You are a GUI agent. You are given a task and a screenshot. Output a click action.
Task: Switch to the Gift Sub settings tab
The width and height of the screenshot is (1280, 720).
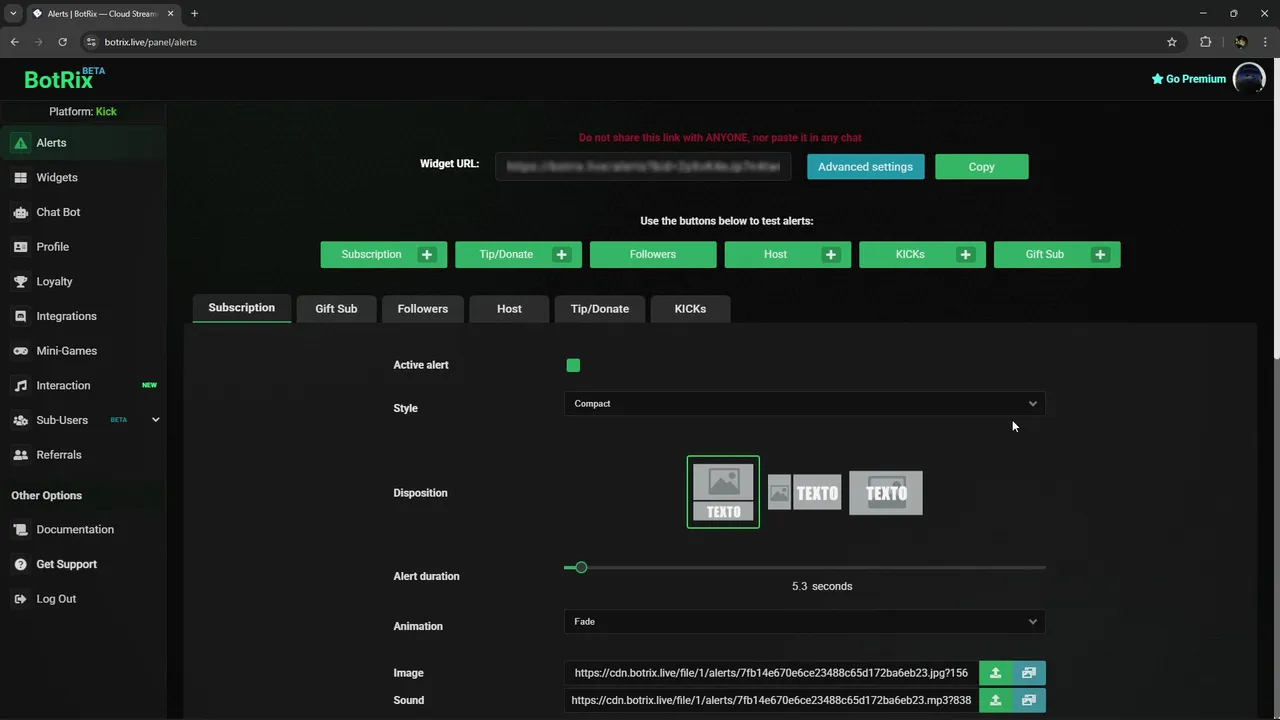click(x=336, y=309)
